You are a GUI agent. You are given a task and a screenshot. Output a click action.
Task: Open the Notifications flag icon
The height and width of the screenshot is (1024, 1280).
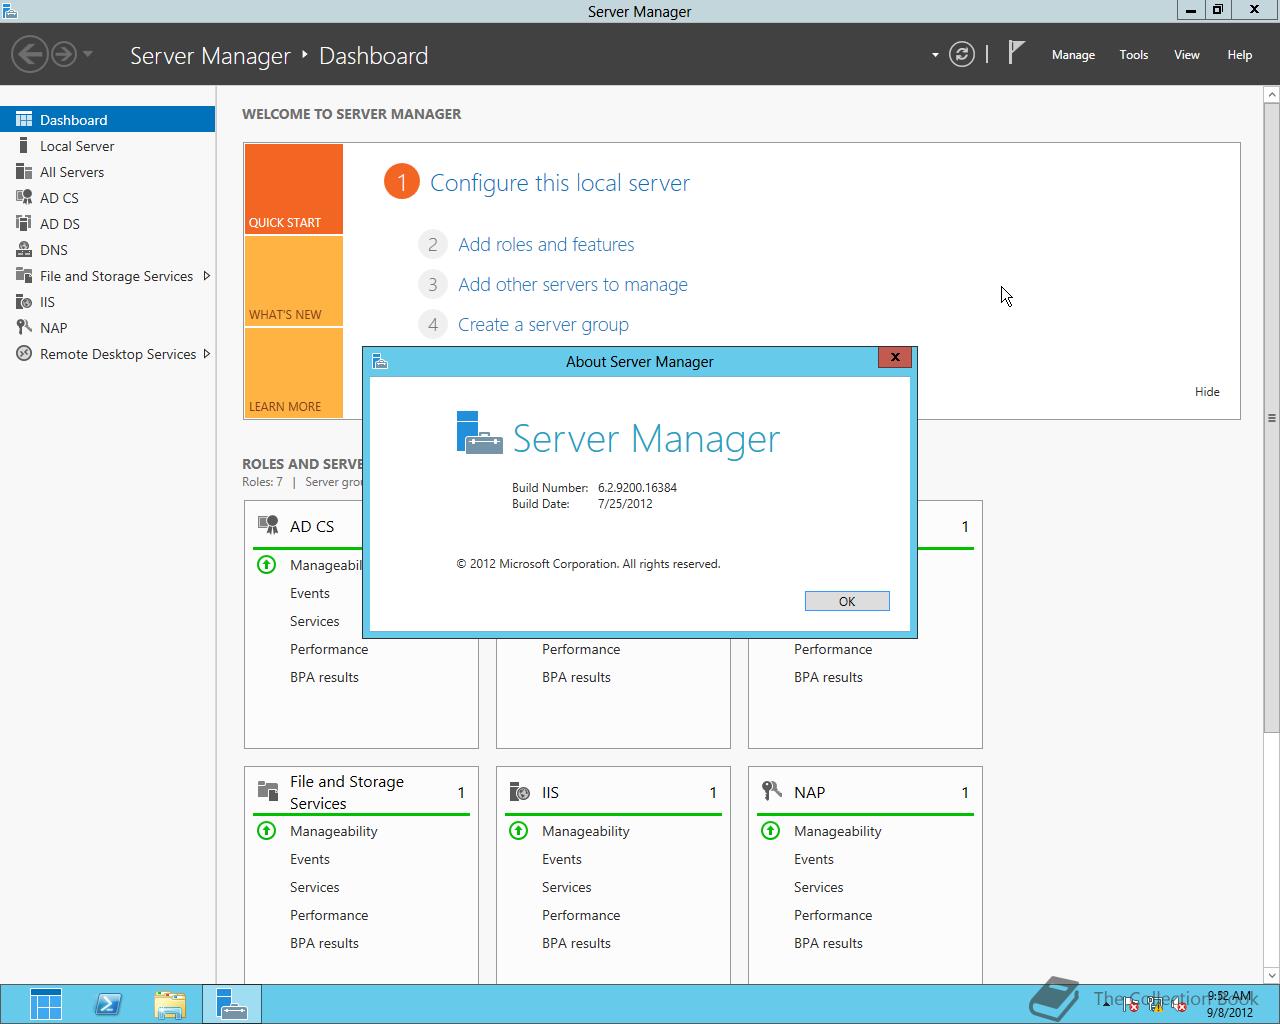point(1016,53)
